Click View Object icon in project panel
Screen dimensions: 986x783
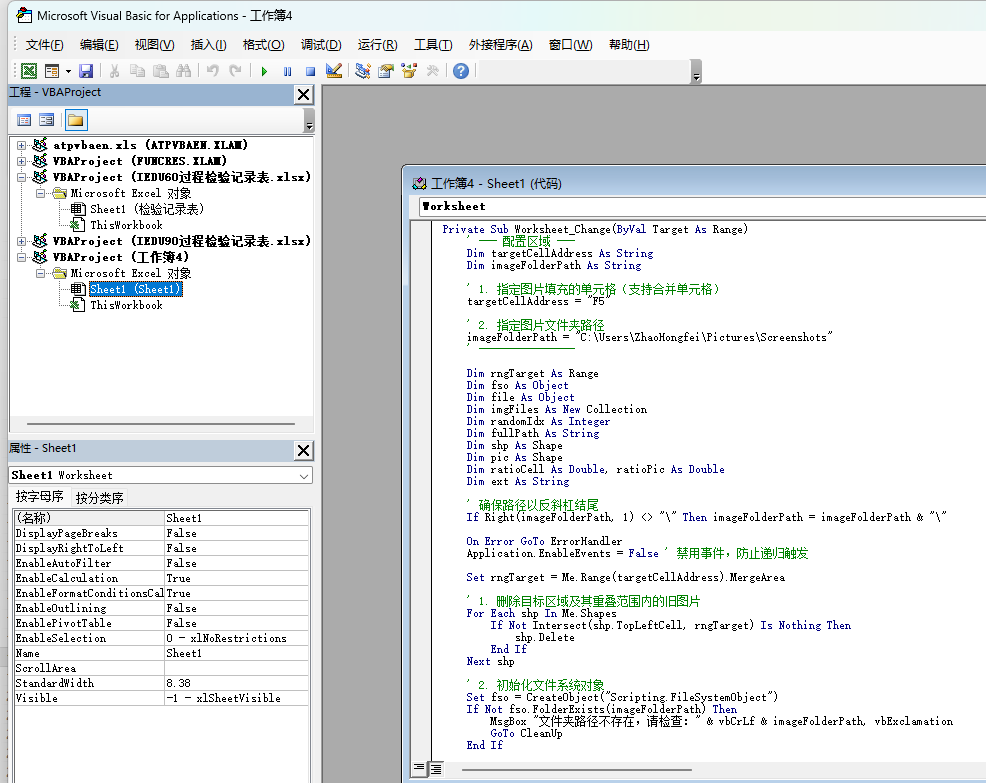pyautogui.click(x=47, y=121)
